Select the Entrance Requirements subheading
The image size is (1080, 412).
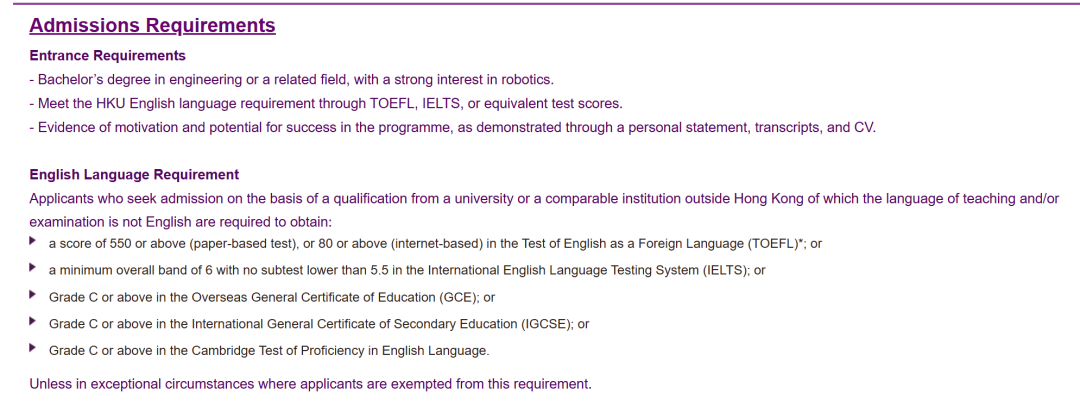coord(107,56)
